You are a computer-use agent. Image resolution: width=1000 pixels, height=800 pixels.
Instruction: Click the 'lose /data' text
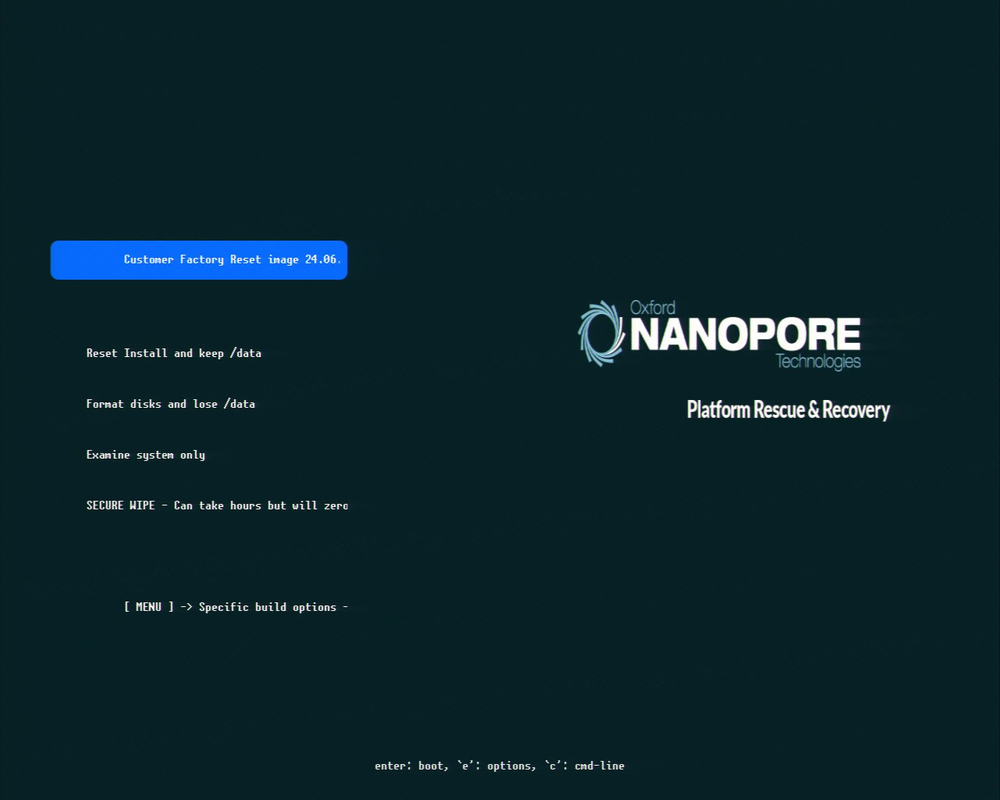(224, 404)
